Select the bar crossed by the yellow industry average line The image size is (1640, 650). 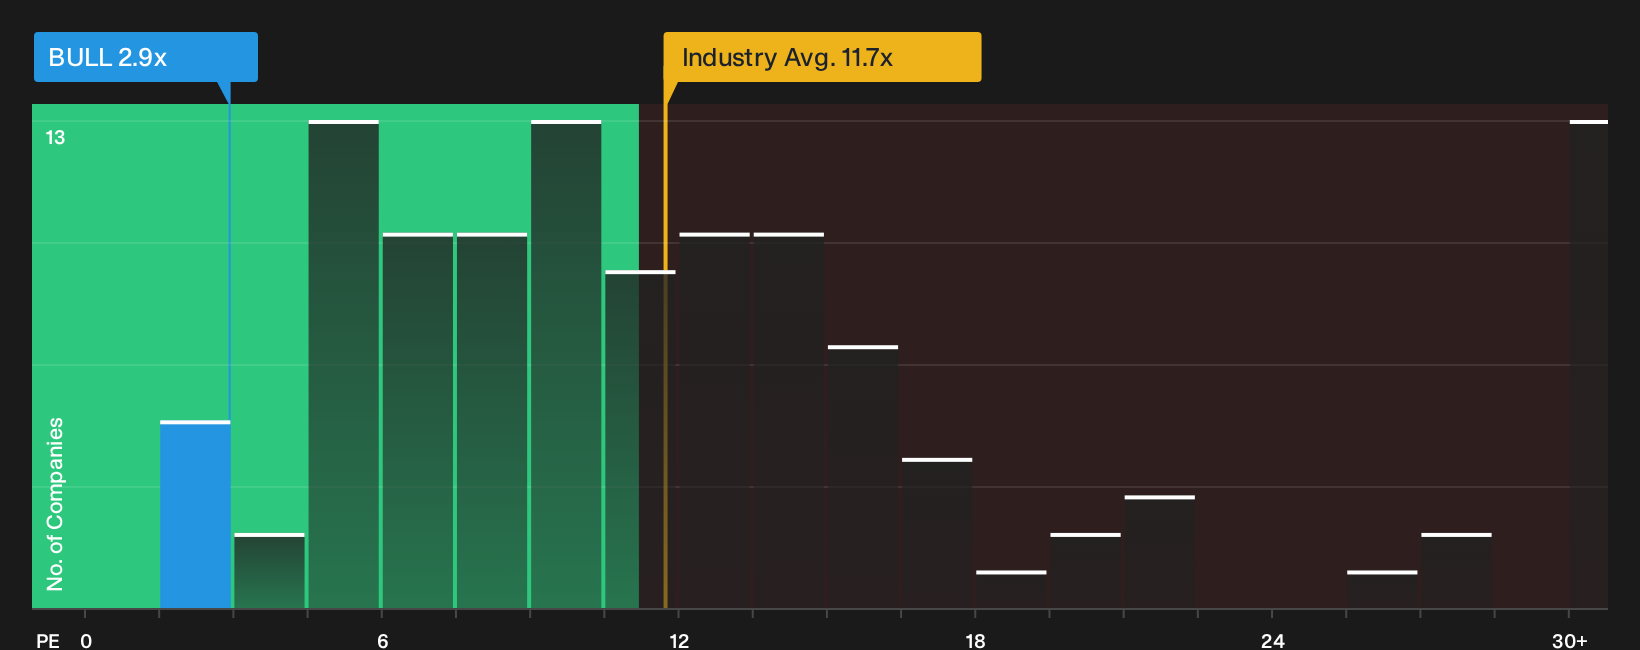[x=640, y=440]
